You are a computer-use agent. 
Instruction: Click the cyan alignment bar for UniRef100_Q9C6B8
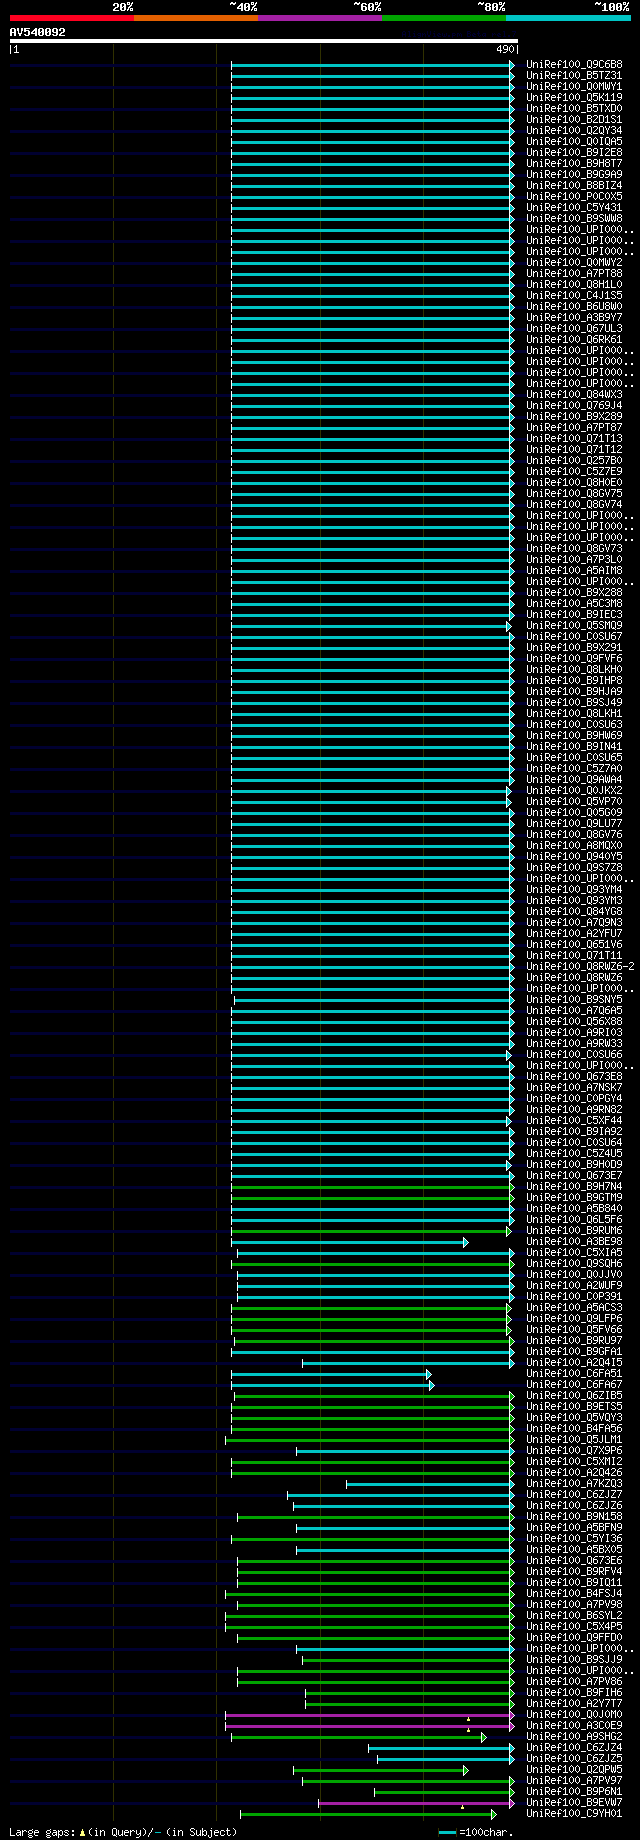coord(373,65)
